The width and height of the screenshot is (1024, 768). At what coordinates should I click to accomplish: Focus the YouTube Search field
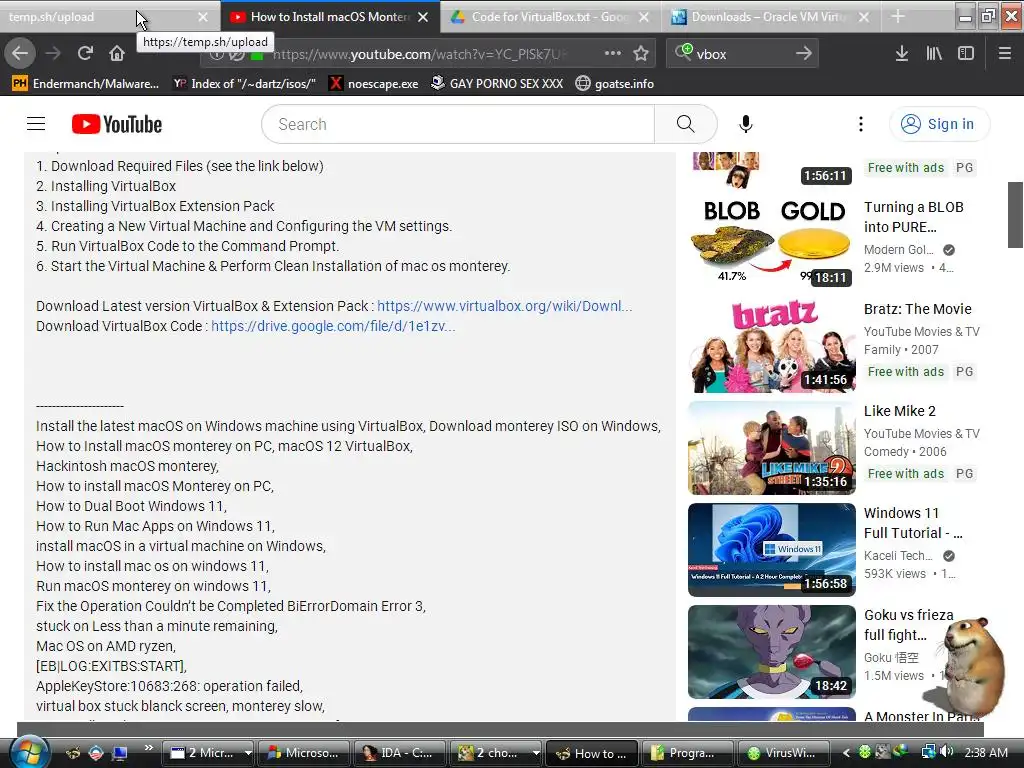(458, 124)
